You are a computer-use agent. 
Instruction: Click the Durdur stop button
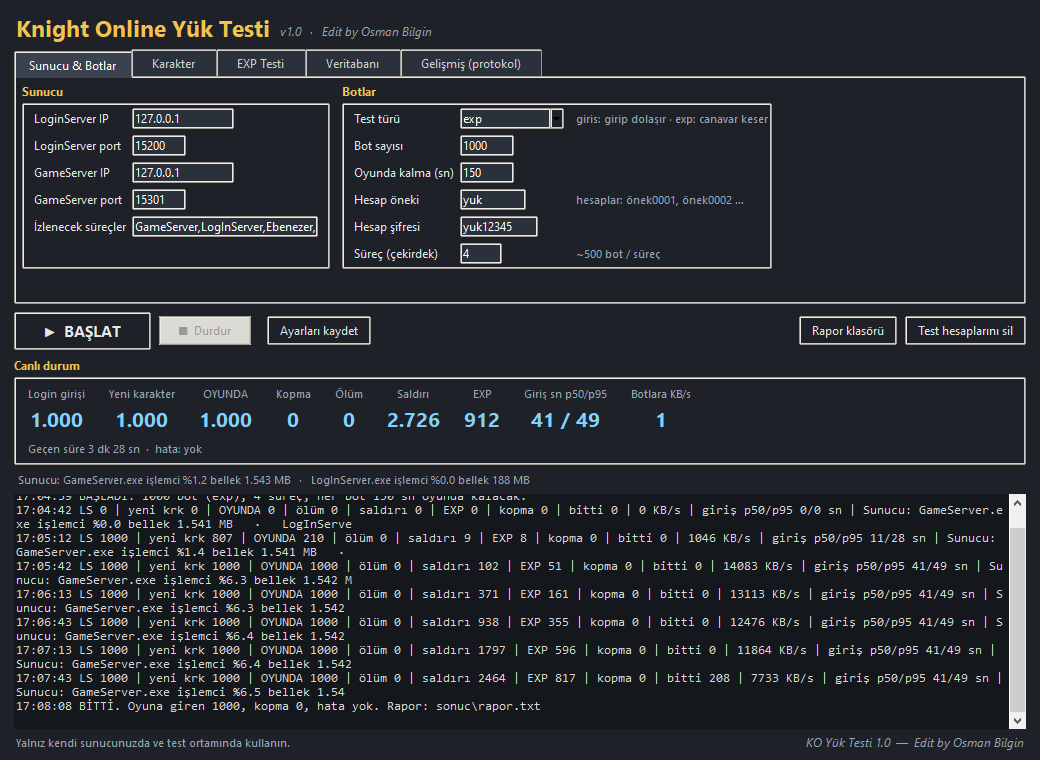[x=205, y=330]
